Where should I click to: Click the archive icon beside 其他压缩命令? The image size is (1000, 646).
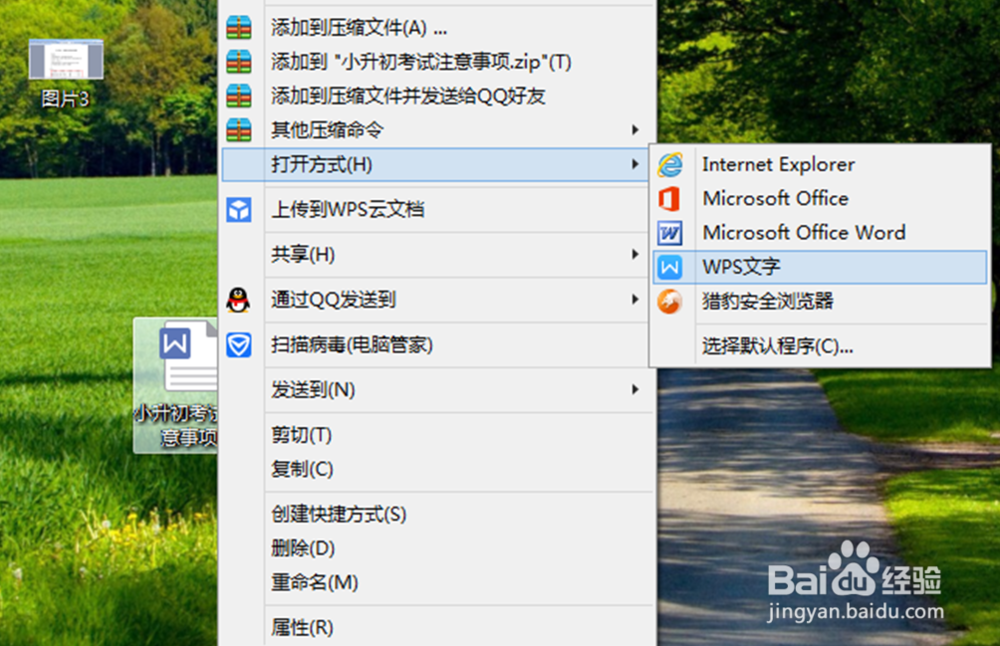[239, 130]
